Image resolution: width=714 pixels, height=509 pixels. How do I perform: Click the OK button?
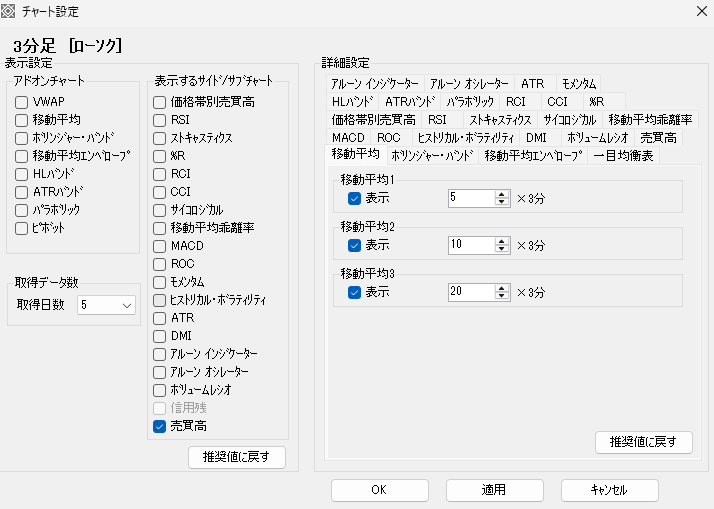coord(378,490)
